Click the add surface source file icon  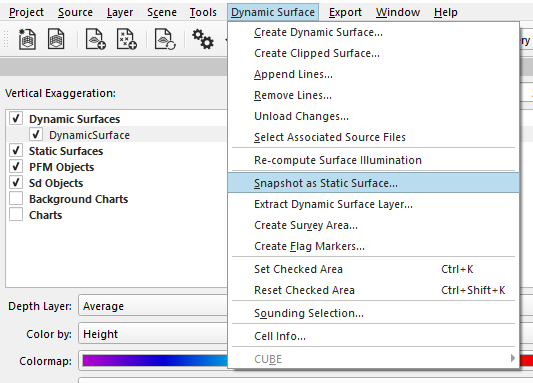(x=96, y=39)
